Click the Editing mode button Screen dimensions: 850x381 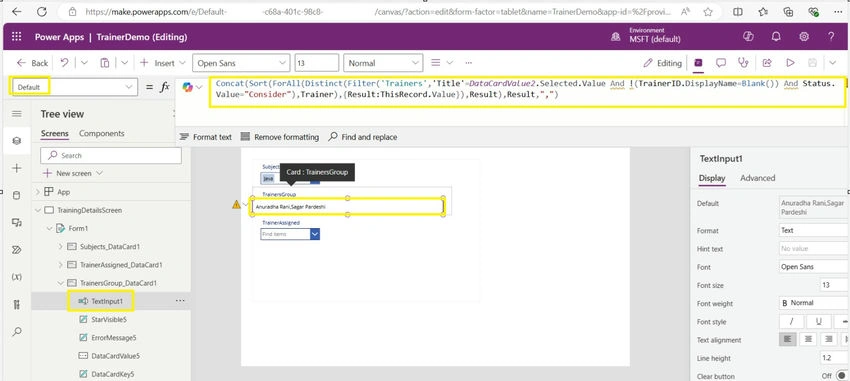click(662, 63)
